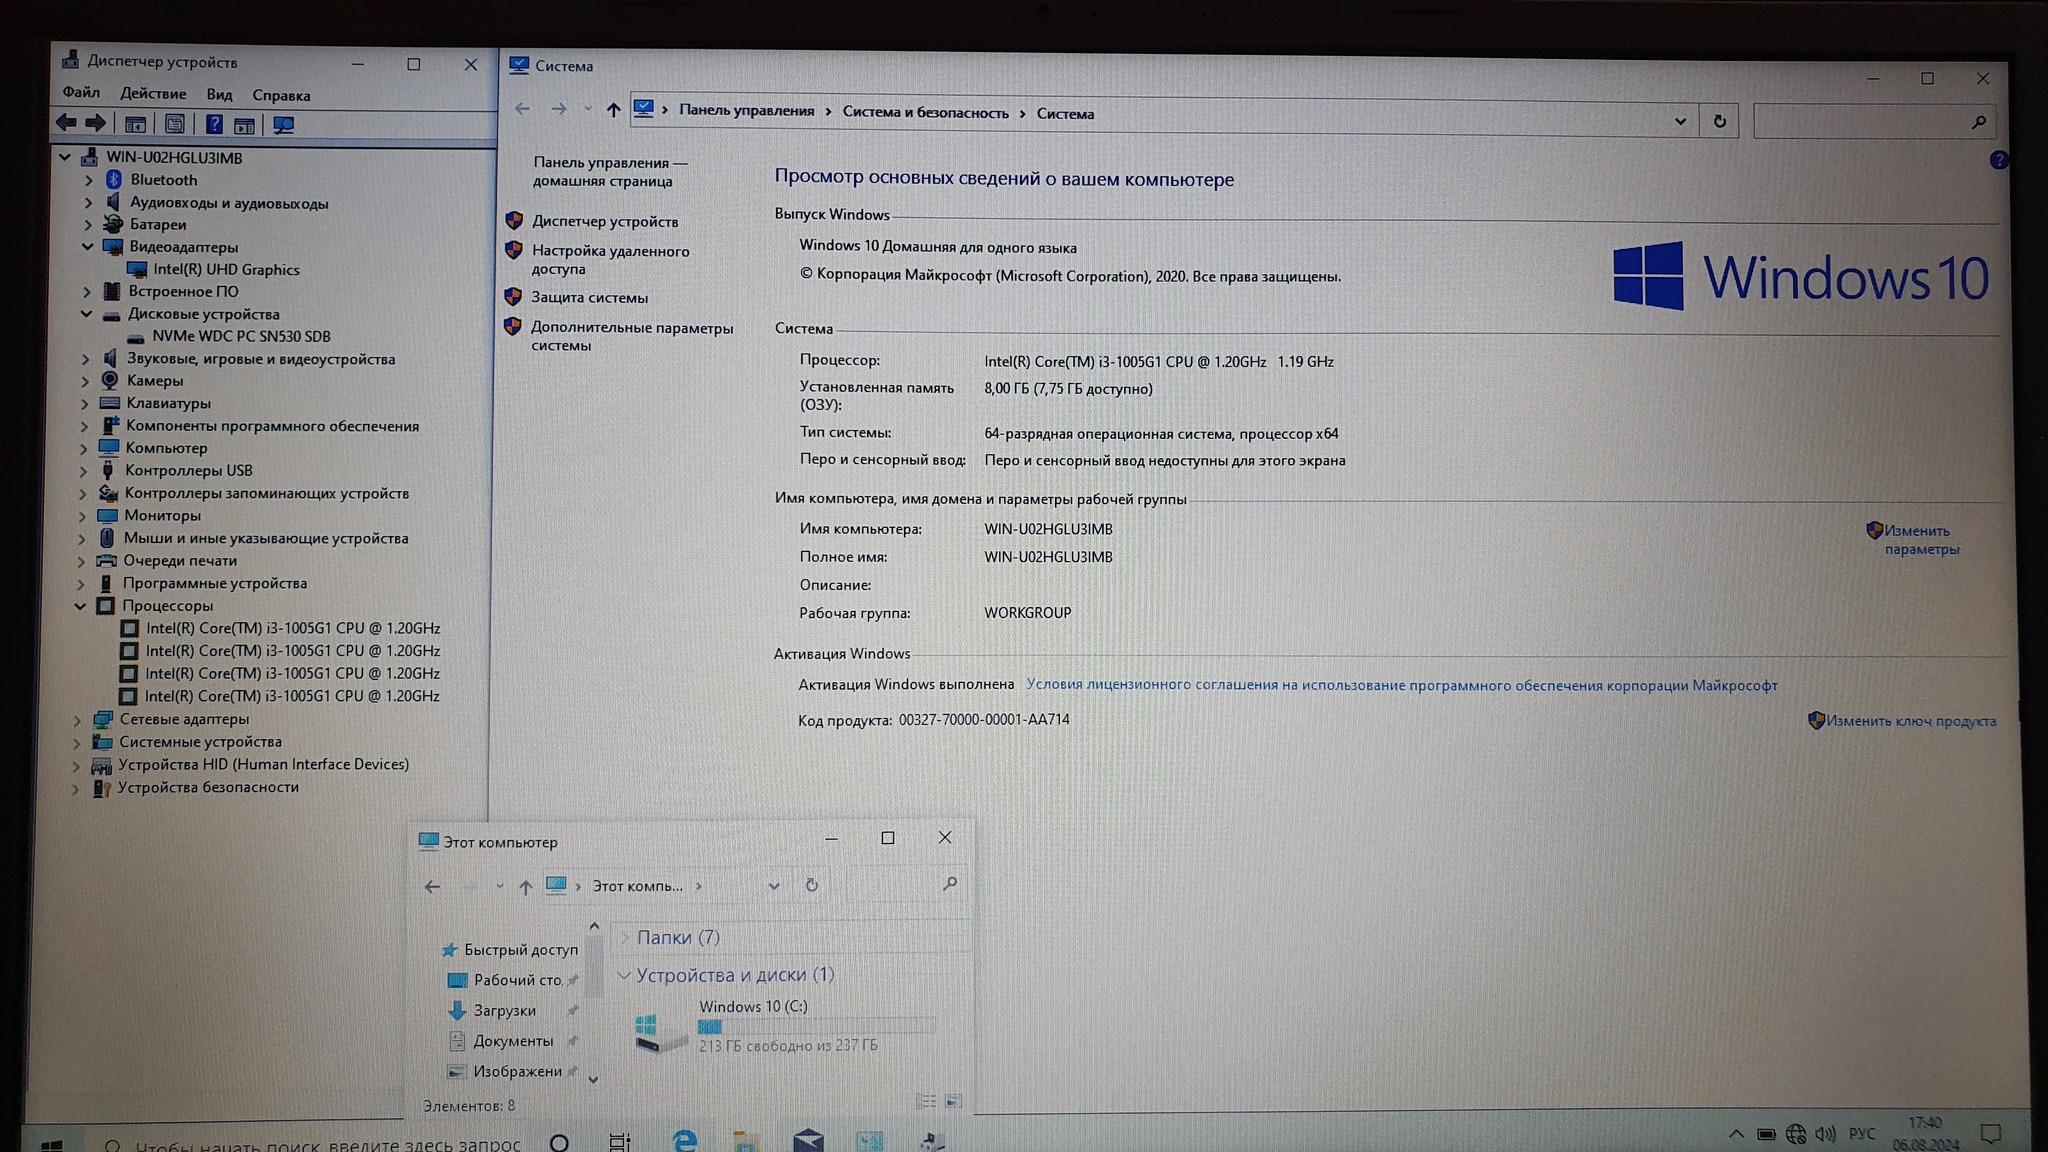This screenshot has height=1152, width=2048.
Task: Open Task View from taskbar
Action: click(x=620, y=1142)
